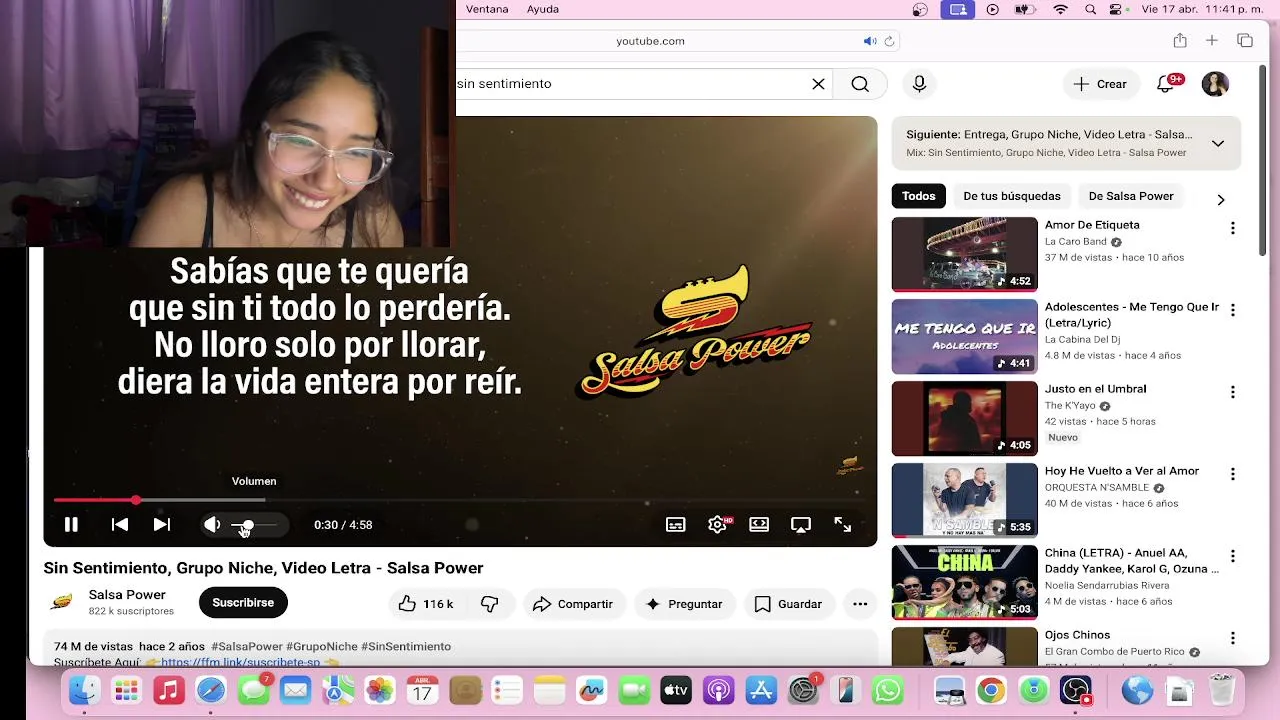Show more filter chips with the arrow
The height and width of the screenshot is (720, 1280).
coord(1220,199)
